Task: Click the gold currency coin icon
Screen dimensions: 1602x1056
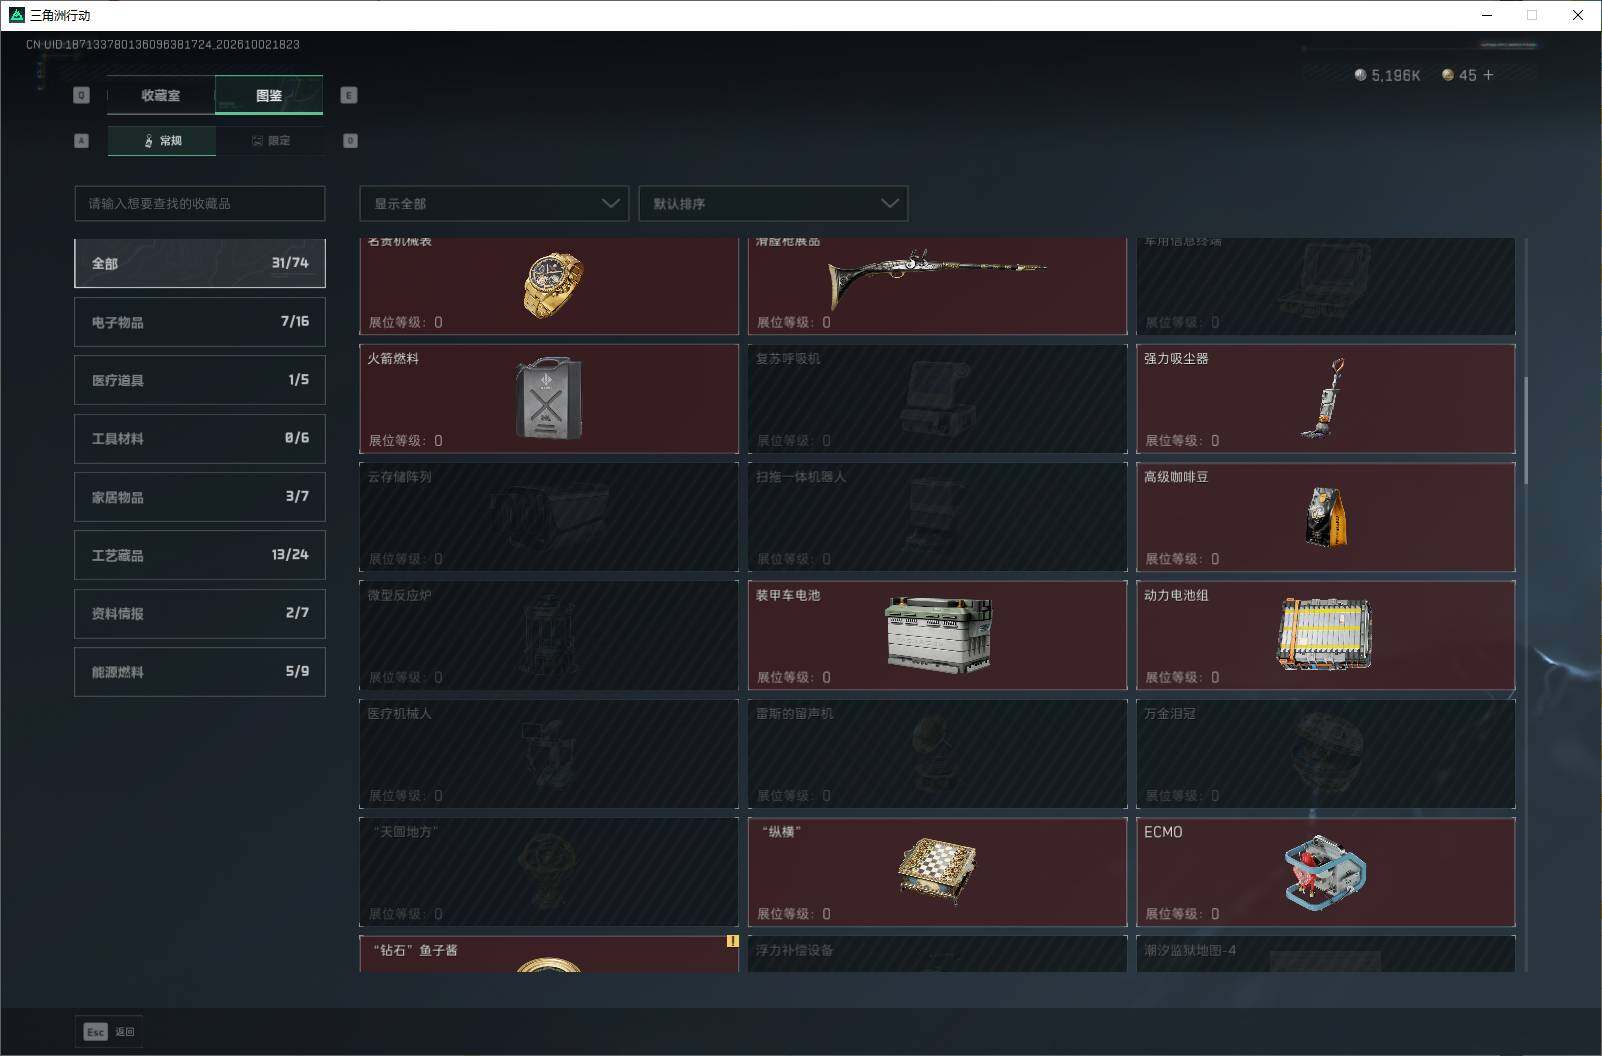Action: point(1447,75)
